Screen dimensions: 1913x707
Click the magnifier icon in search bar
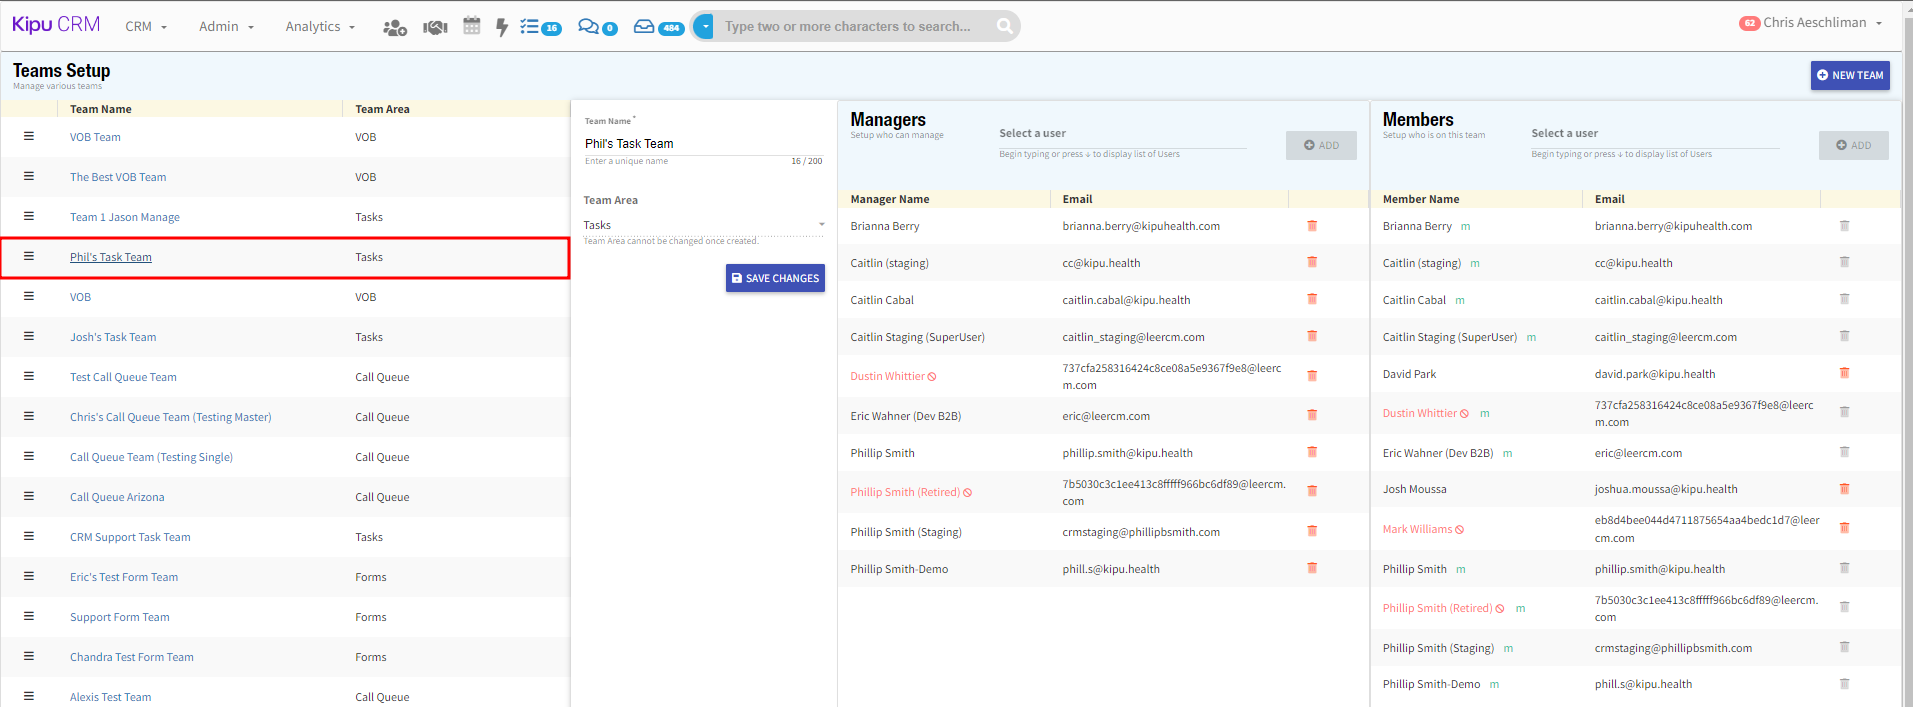click(1004, 26)
